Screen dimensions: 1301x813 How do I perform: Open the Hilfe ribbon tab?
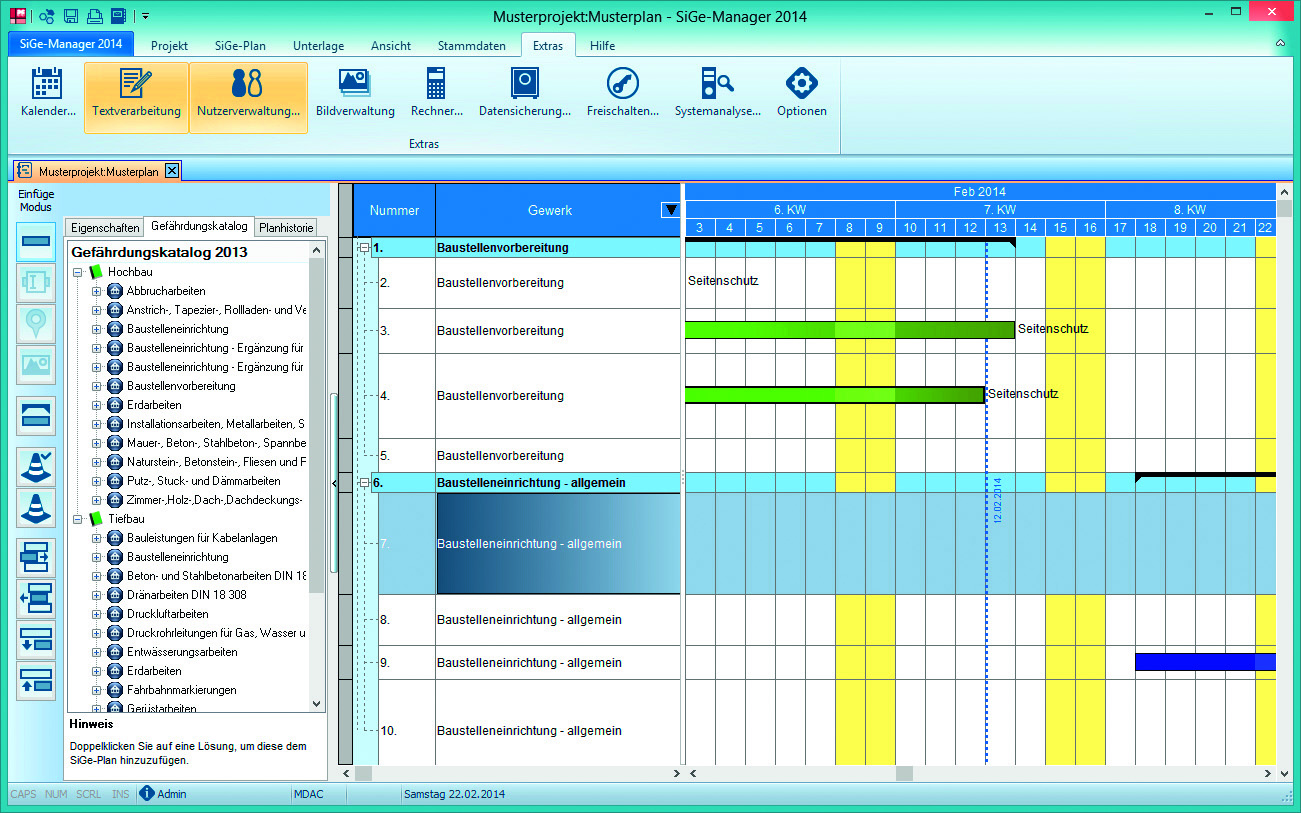602,46
